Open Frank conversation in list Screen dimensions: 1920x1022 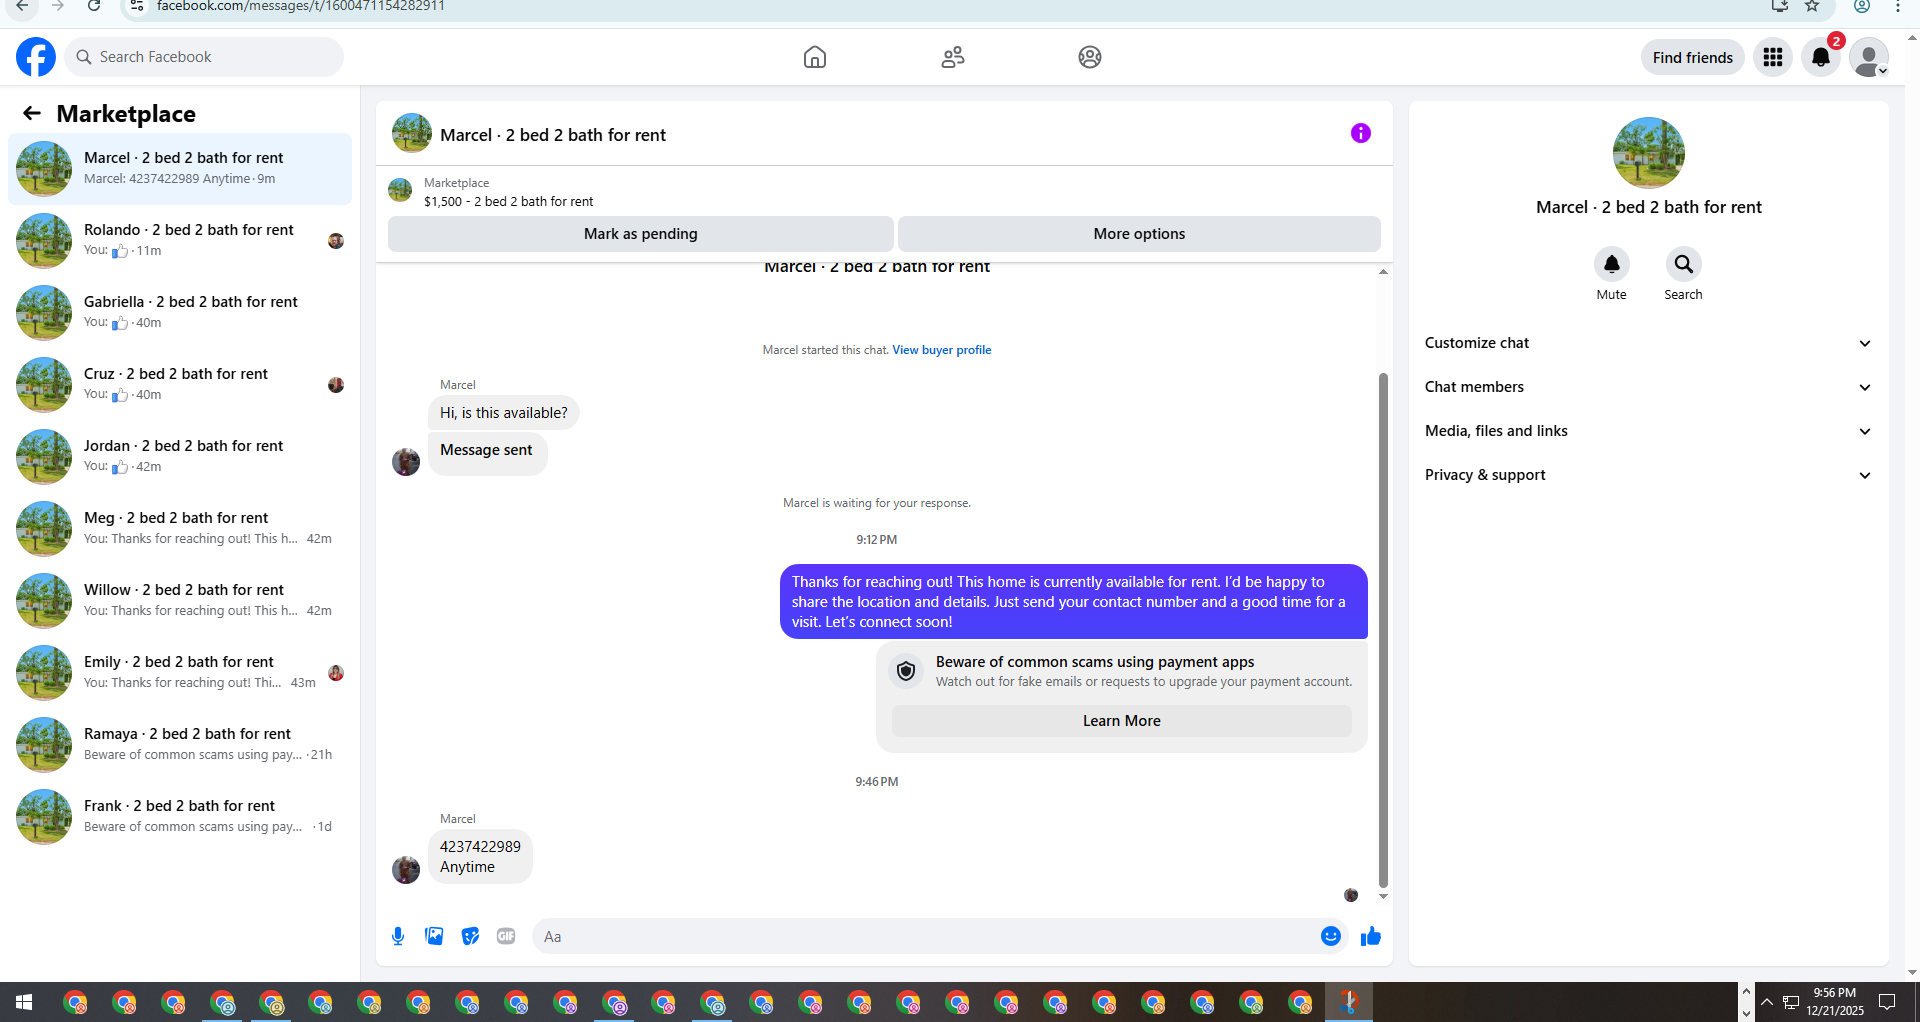click(180, 816)
